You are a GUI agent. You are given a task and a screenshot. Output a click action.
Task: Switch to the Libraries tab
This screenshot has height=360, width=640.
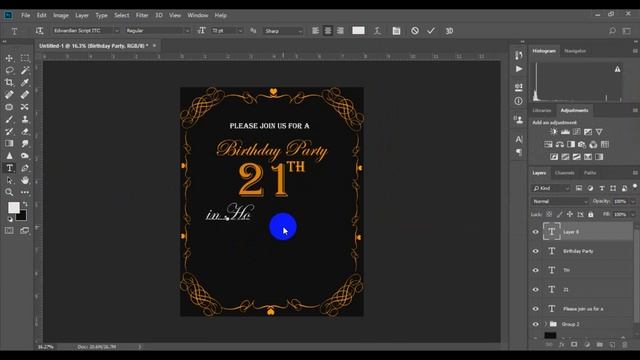coord(542,111)
